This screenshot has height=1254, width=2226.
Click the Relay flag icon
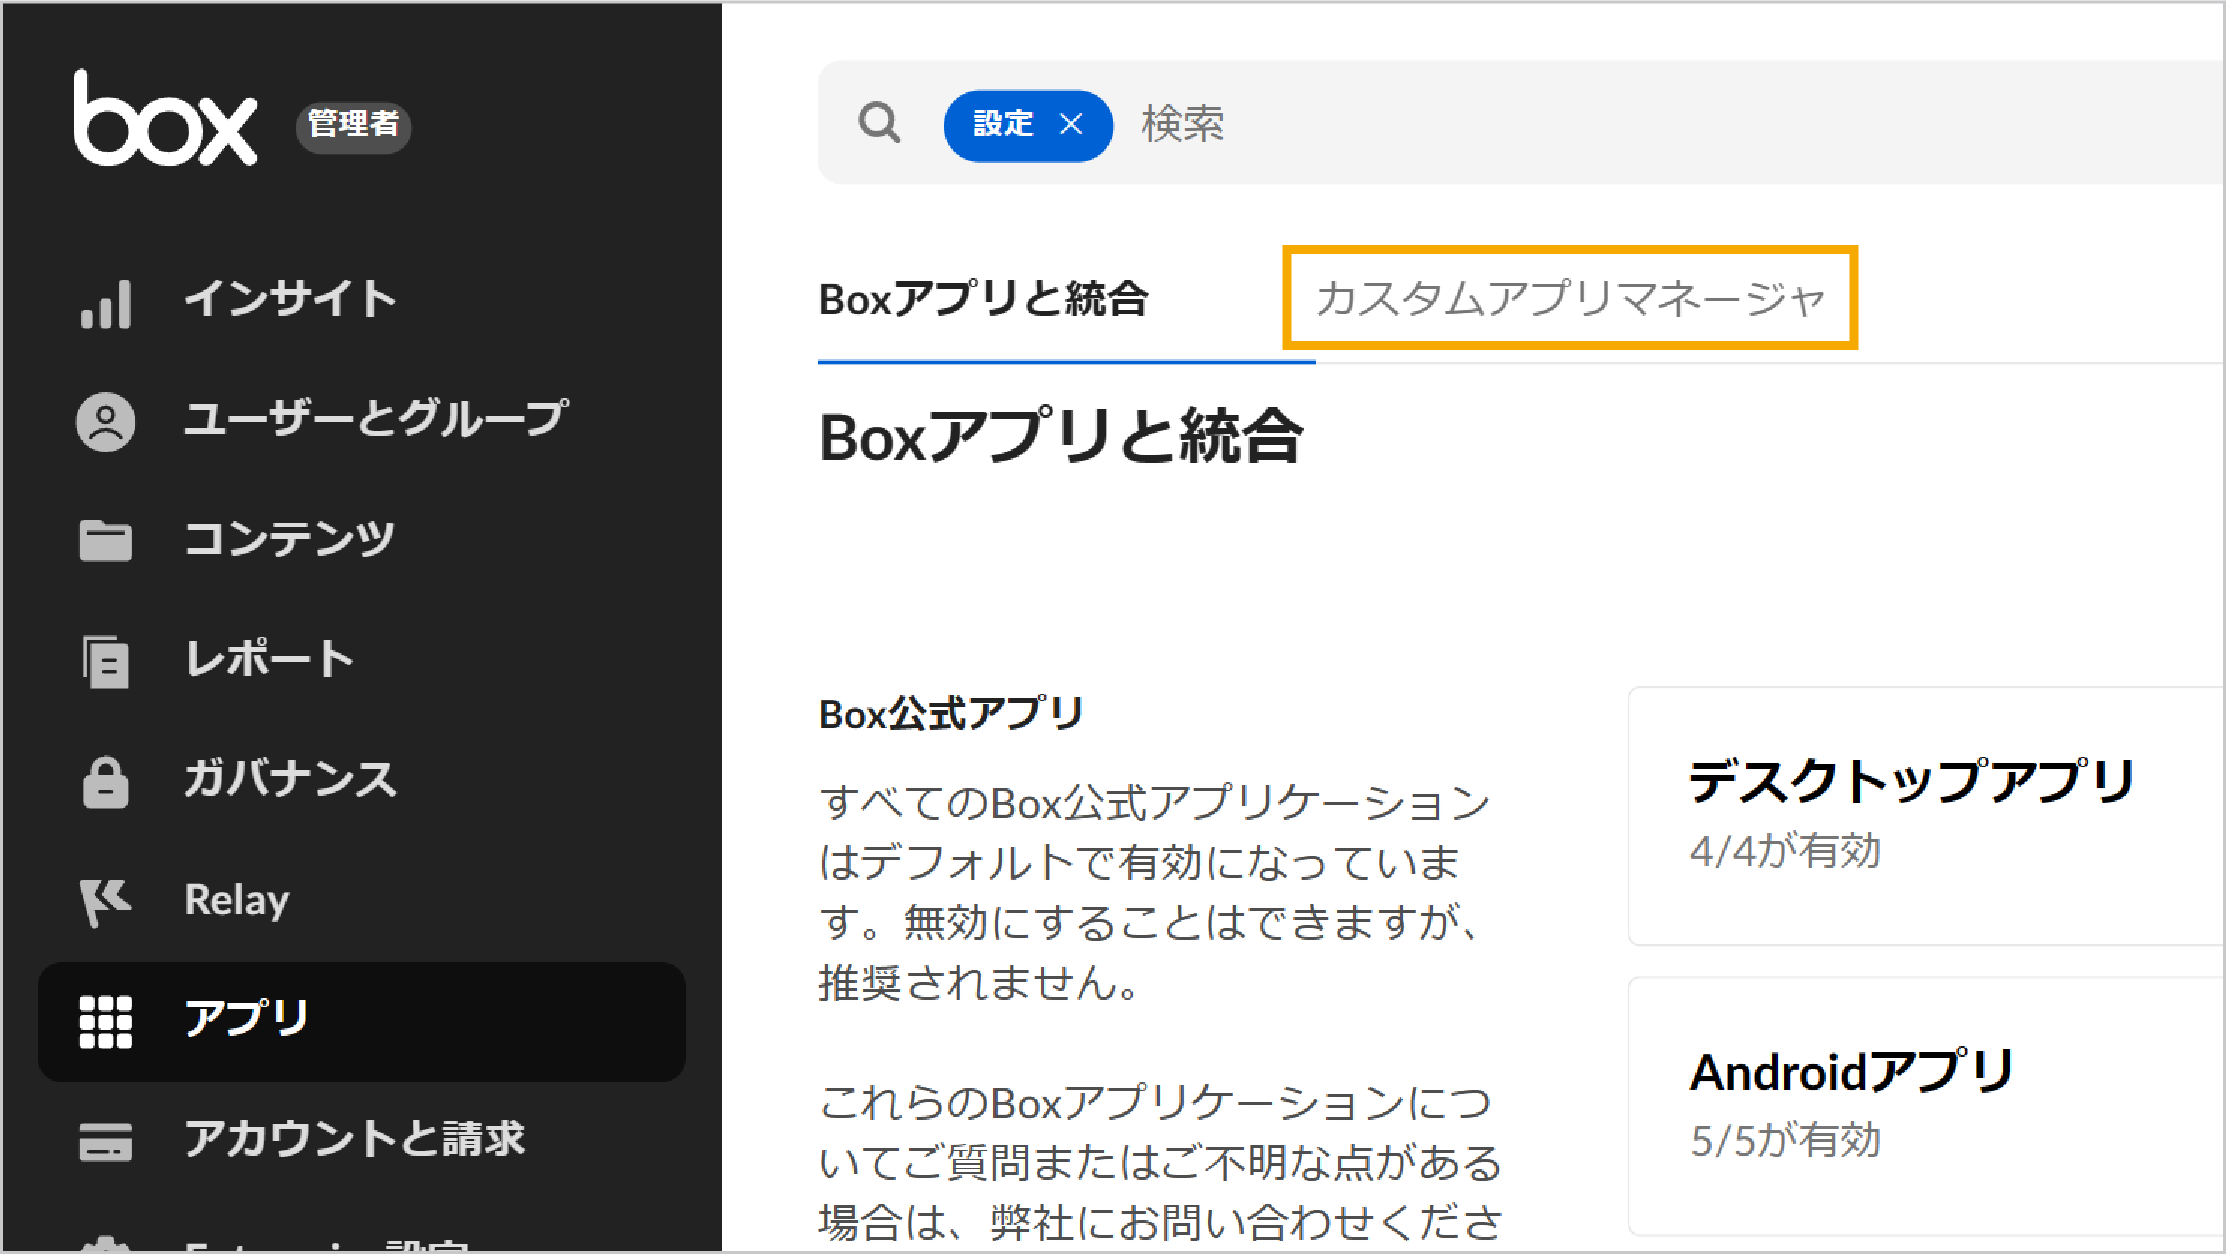click(106, 902)
